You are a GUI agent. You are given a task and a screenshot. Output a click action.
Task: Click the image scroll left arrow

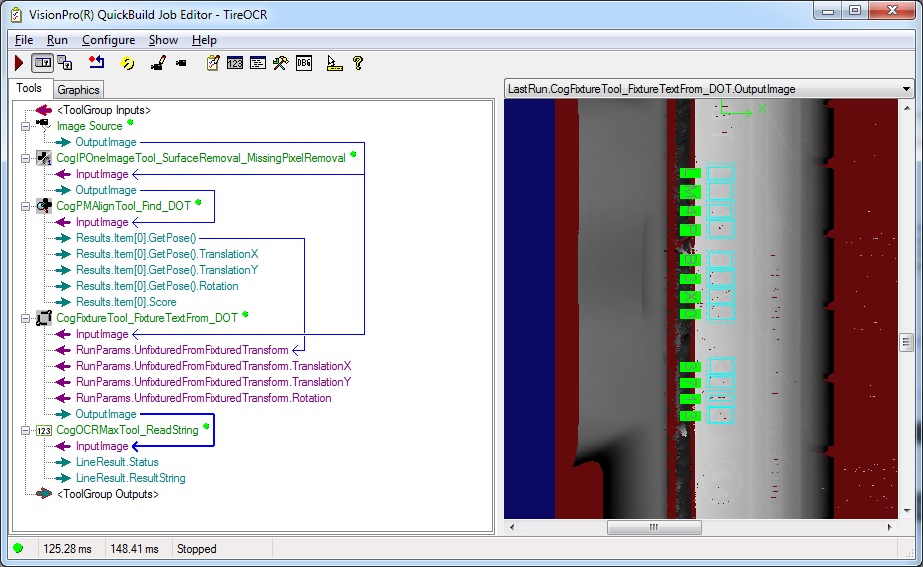[x=512, y=527]
